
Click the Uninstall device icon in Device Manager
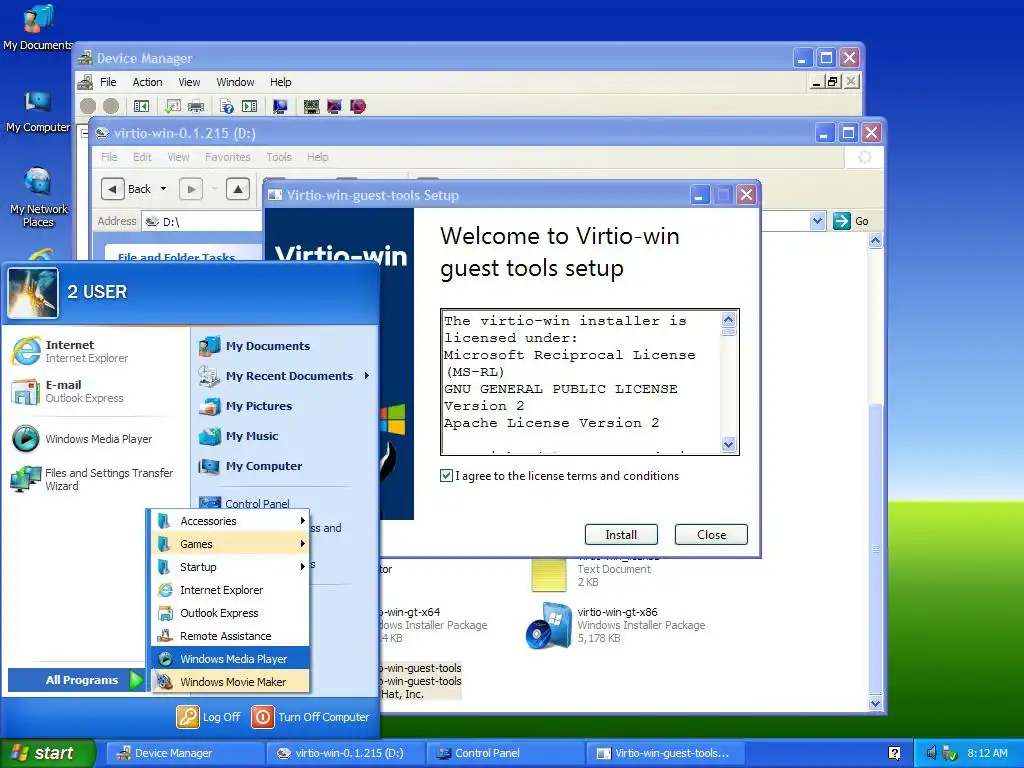357,106
